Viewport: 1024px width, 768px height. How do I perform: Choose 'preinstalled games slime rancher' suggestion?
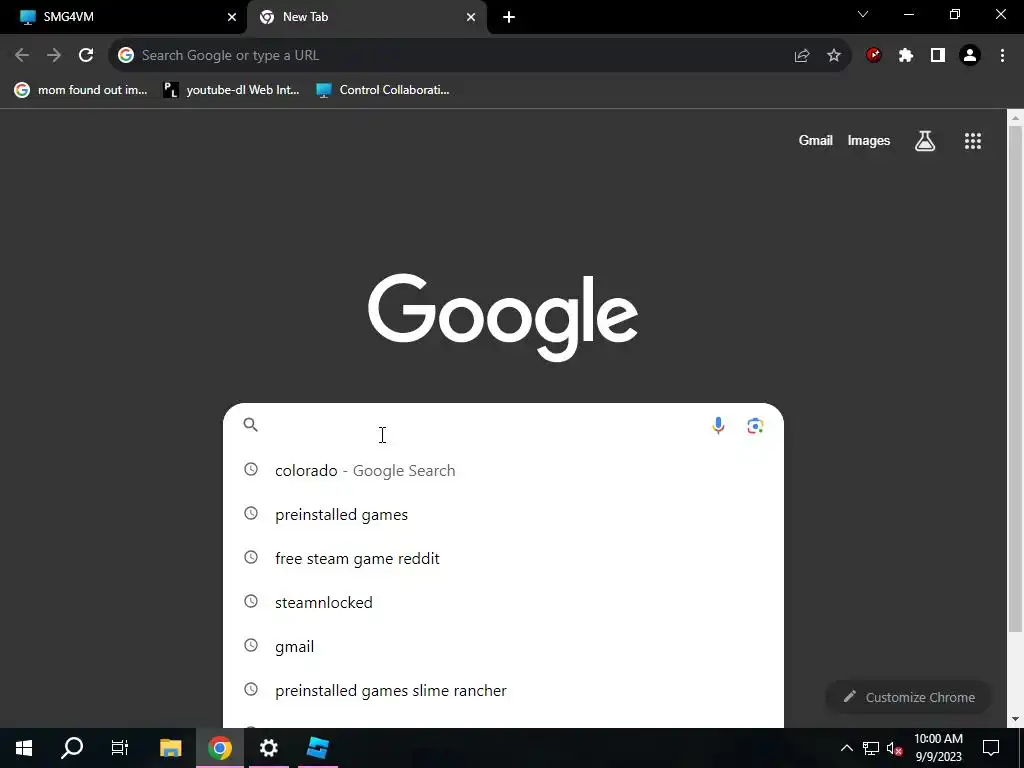tap(503, 690)
